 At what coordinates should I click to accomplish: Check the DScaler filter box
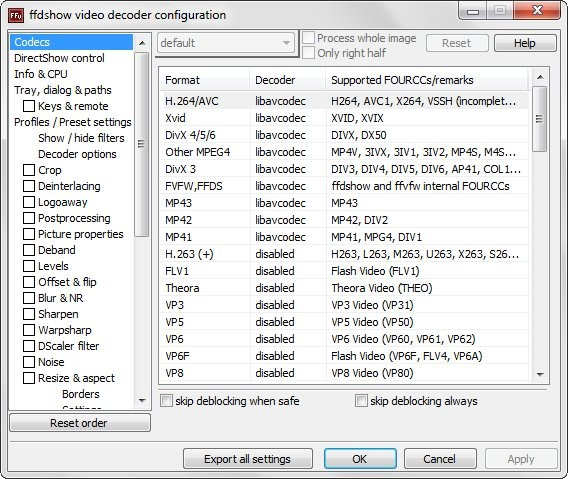coord(29,346)
